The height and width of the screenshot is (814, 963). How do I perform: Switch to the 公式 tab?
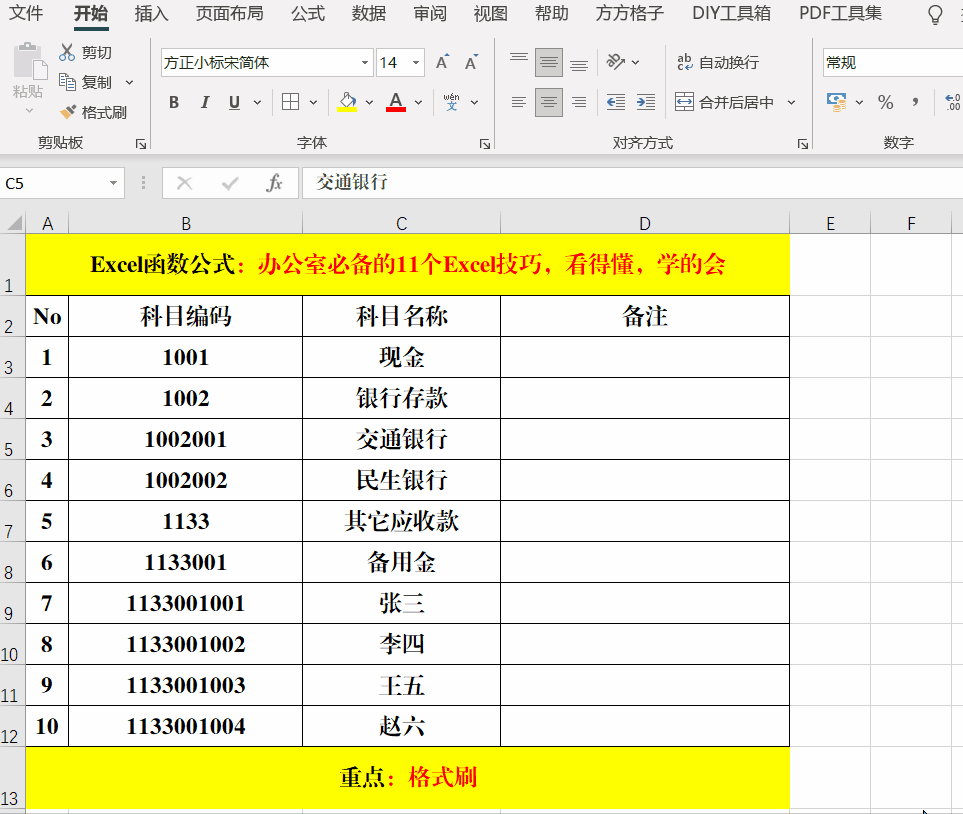308,14
